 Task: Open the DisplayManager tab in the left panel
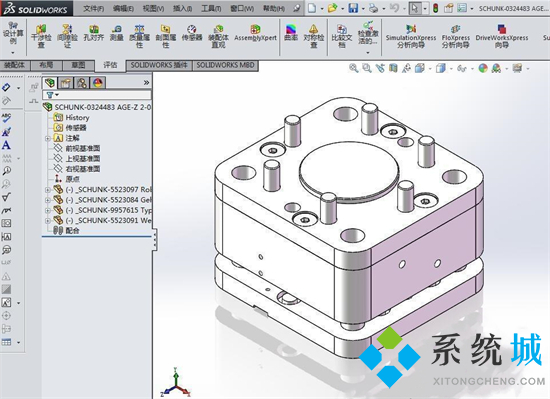[98, 83]
